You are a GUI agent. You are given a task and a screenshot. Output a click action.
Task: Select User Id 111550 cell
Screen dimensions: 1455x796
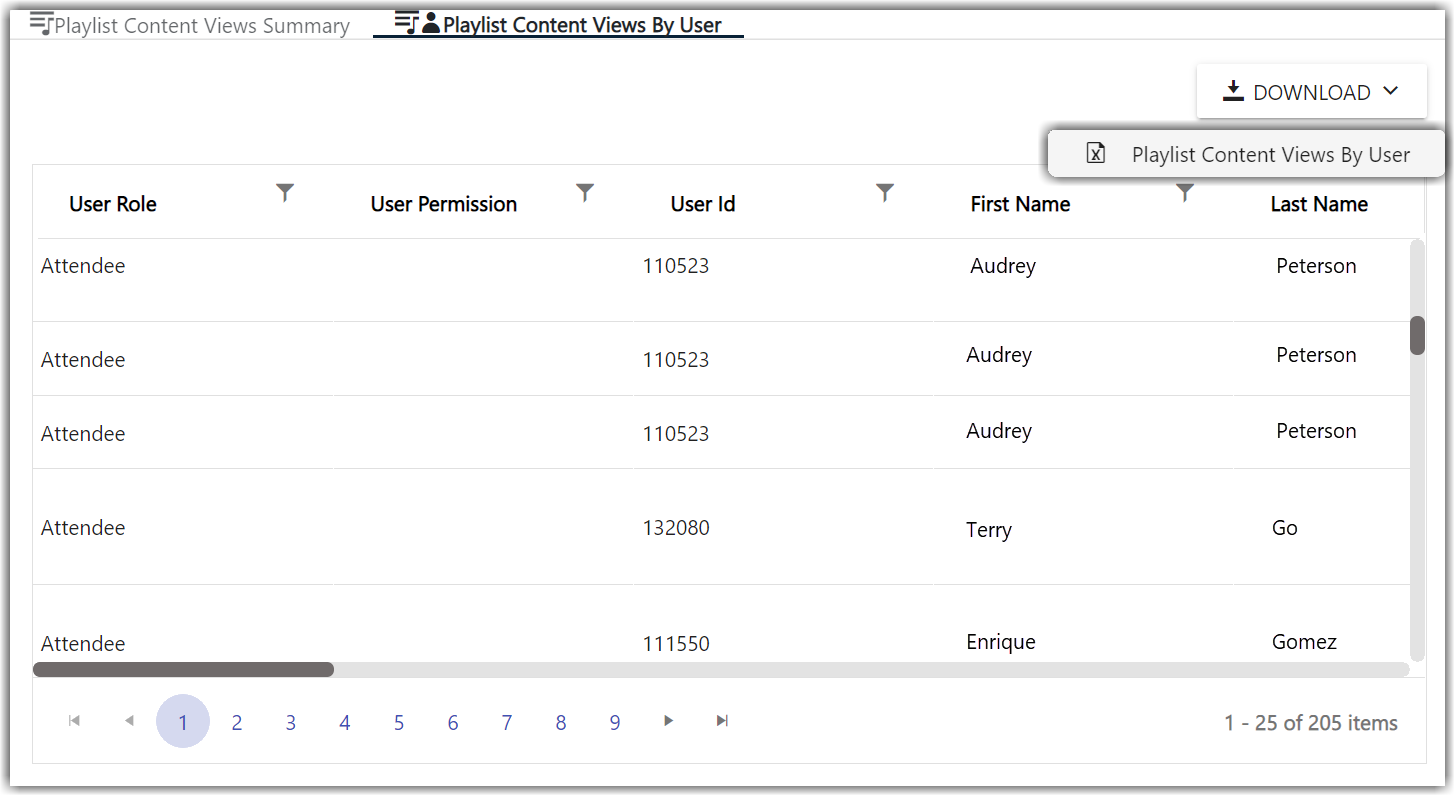click(676, 644)
